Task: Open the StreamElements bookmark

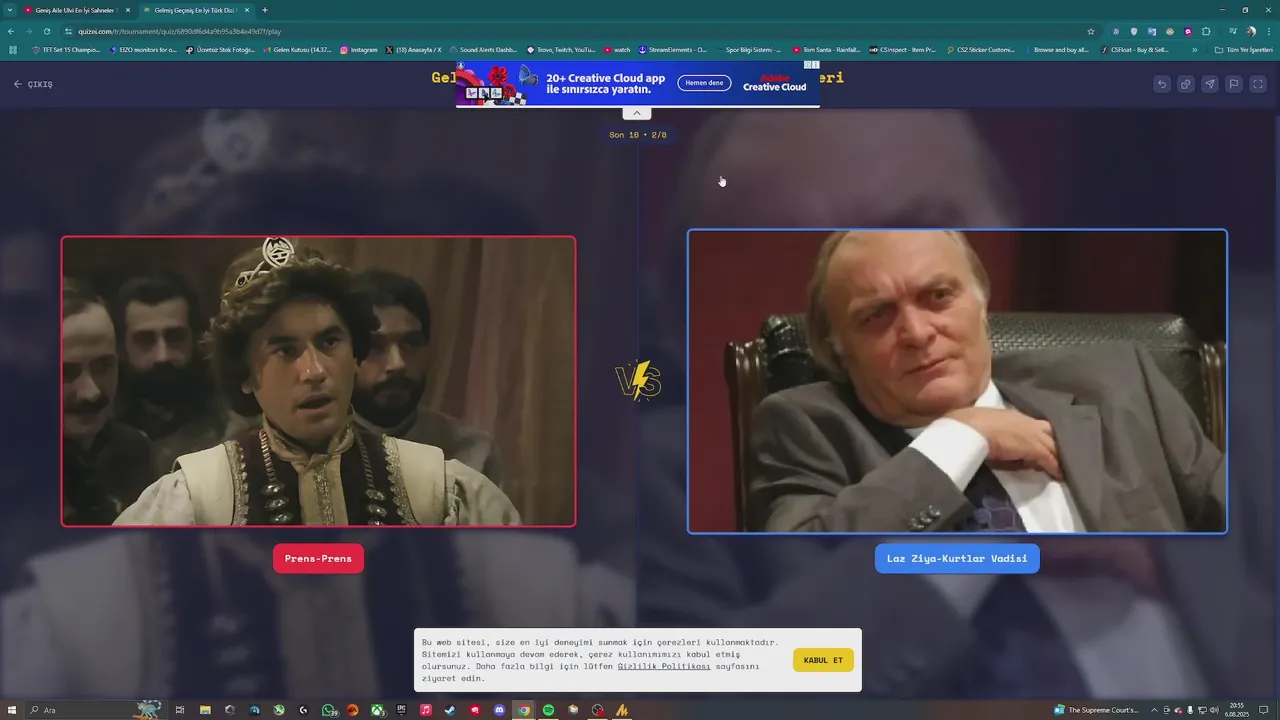Action: click(x=672, y=49)
